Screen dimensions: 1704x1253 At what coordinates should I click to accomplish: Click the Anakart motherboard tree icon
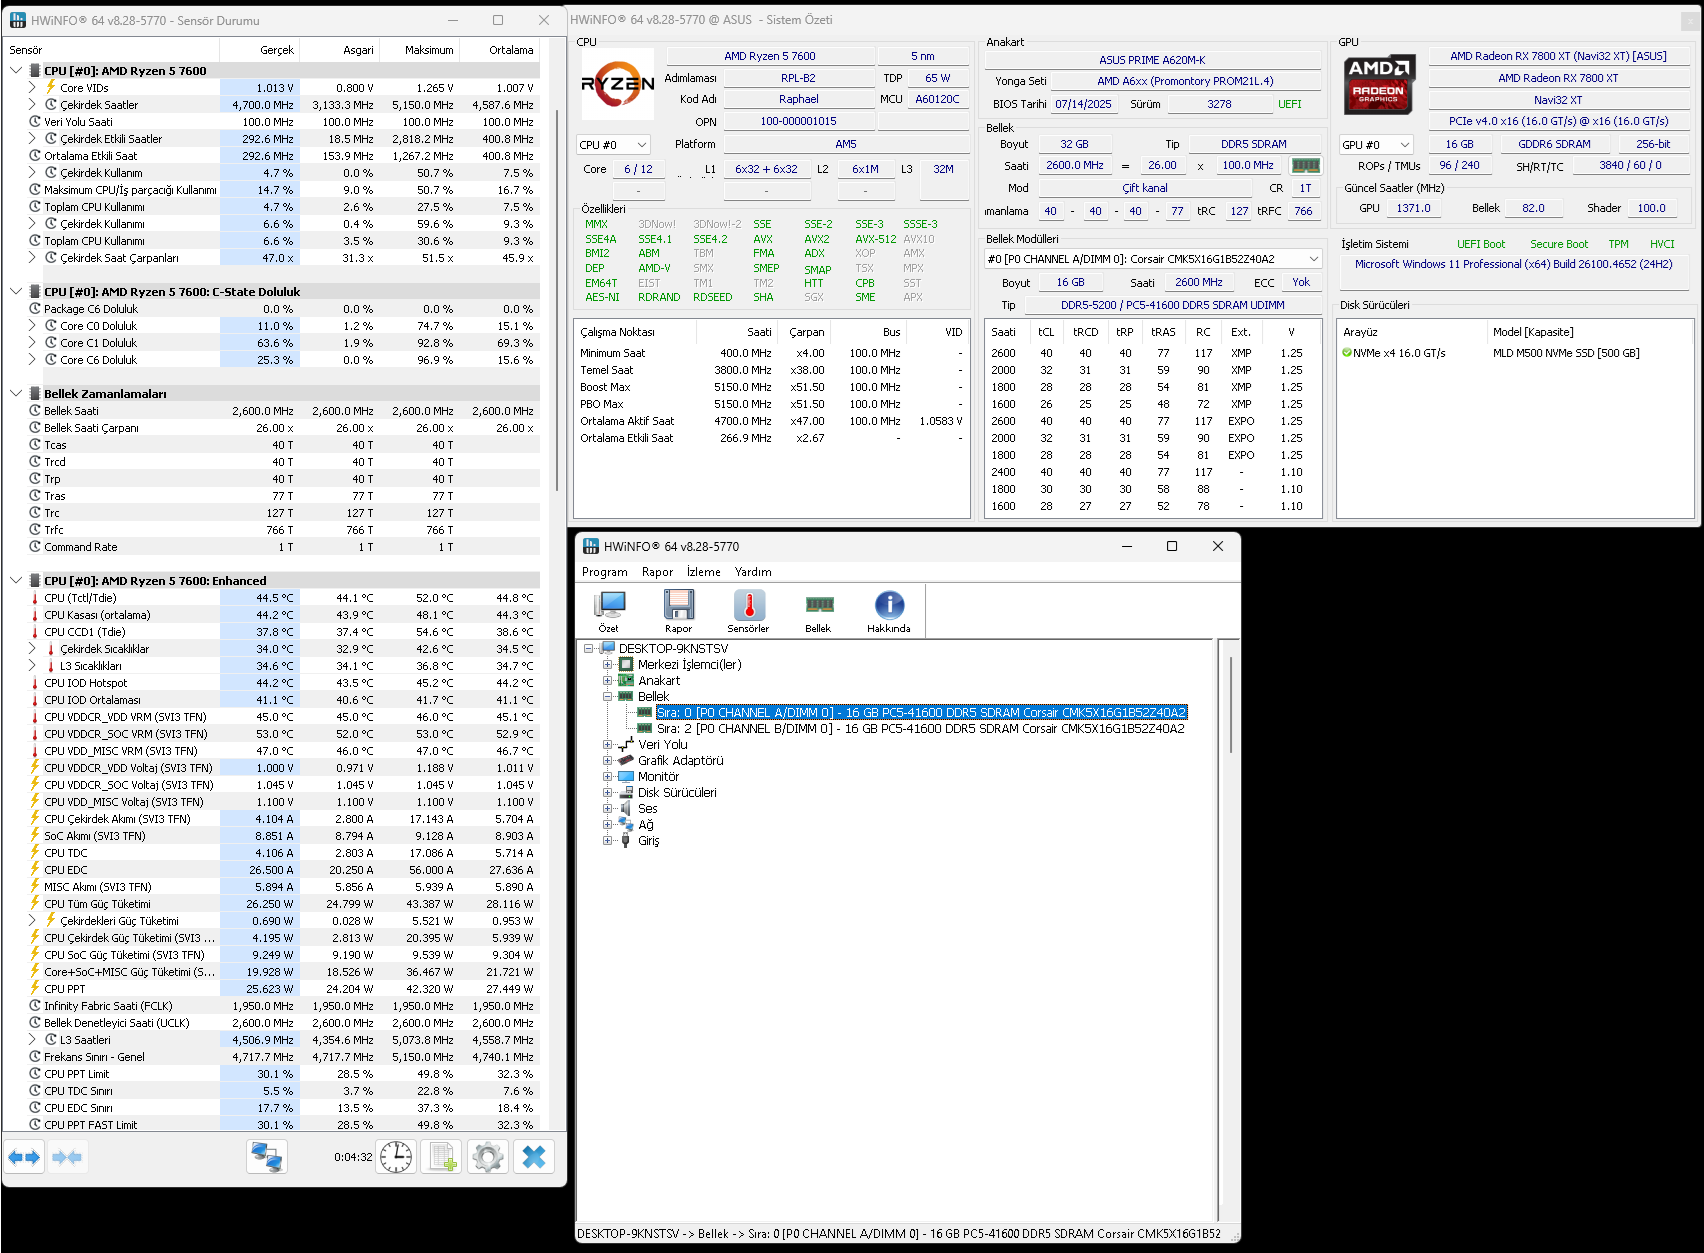click(626, 680)
